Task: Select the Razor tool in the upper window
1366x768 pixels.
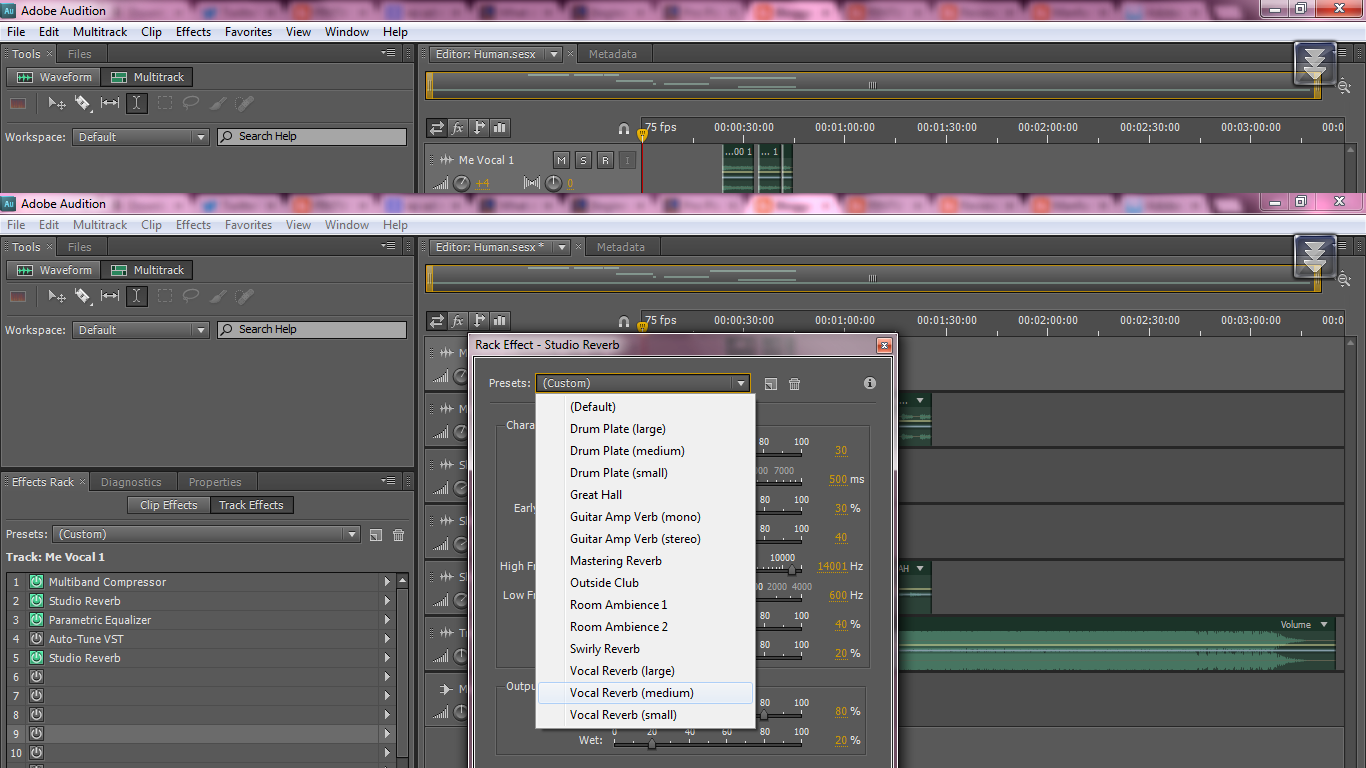Action: [x=83, y=103]
